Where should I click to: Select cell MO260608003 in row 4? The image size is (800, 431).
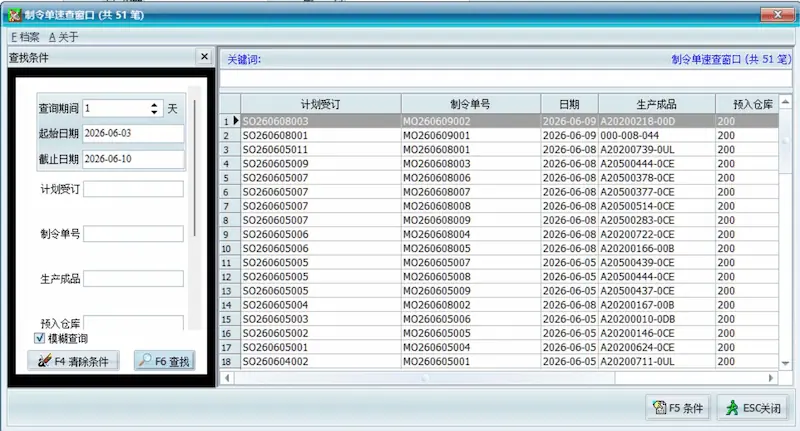coord(470,164)
